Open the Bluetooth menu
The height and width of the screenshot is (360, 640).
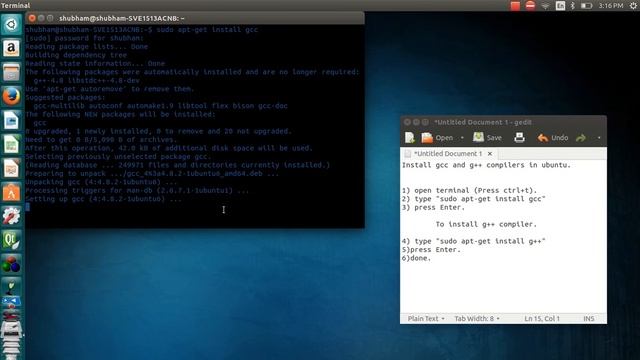pos(573,5)
